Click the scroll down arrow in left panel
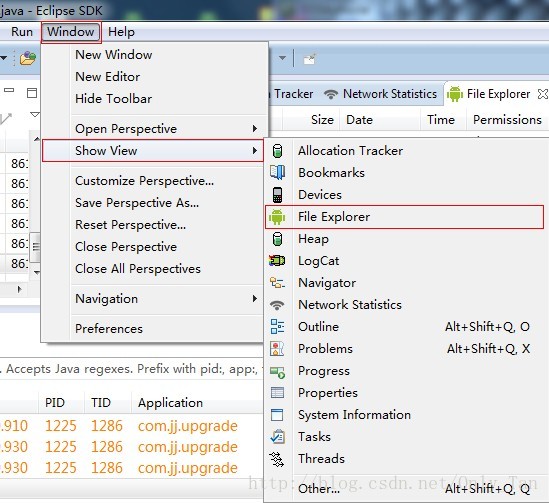Viewport: 549px width, 503px height. pos(36,272)
